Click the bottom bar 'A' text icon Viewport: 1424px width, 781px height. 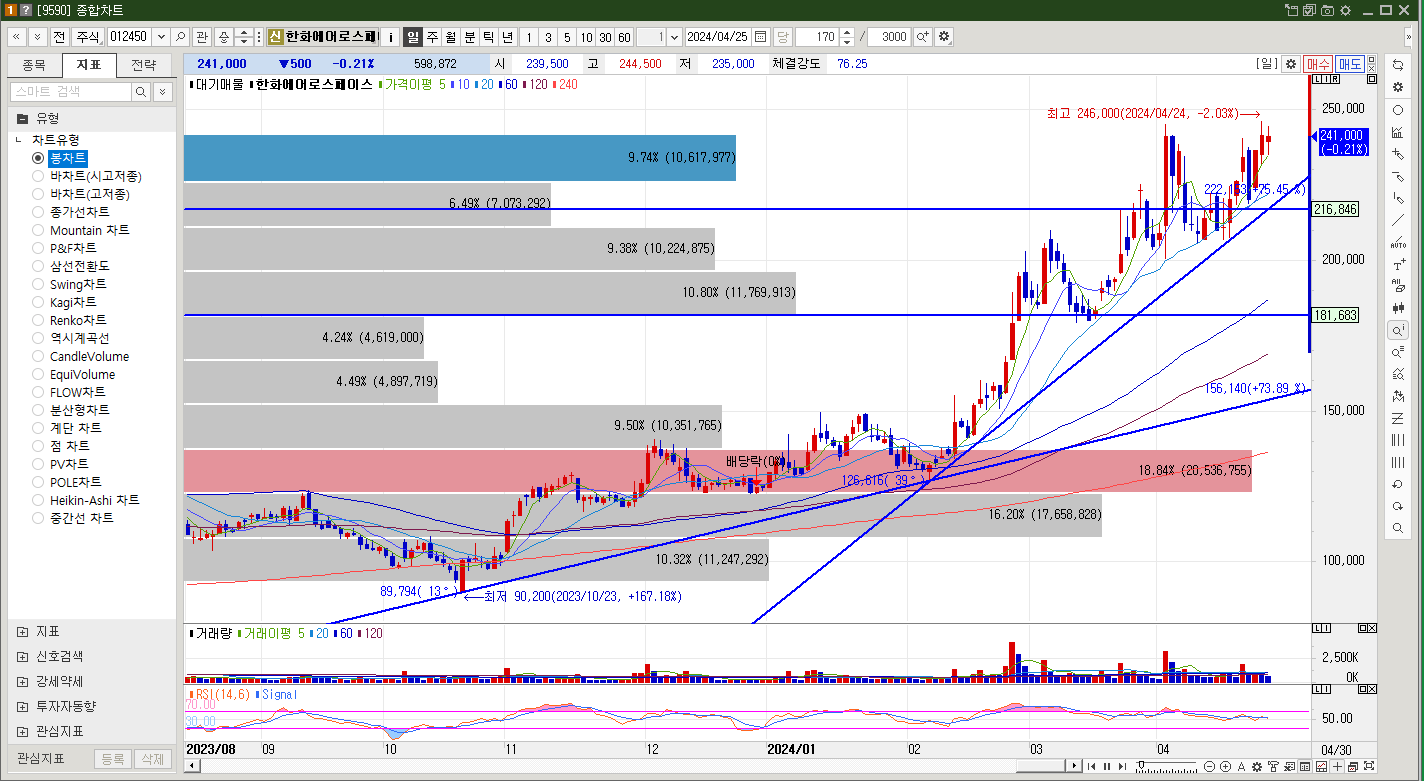coord(1242,767)
